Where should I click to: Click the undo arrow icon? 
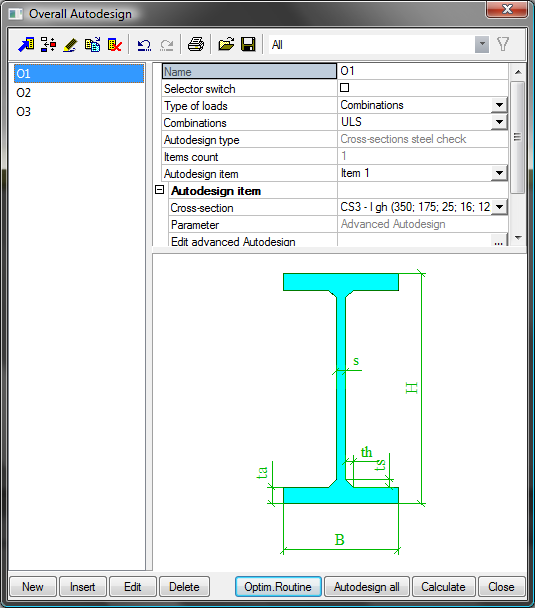pos(144,45)
